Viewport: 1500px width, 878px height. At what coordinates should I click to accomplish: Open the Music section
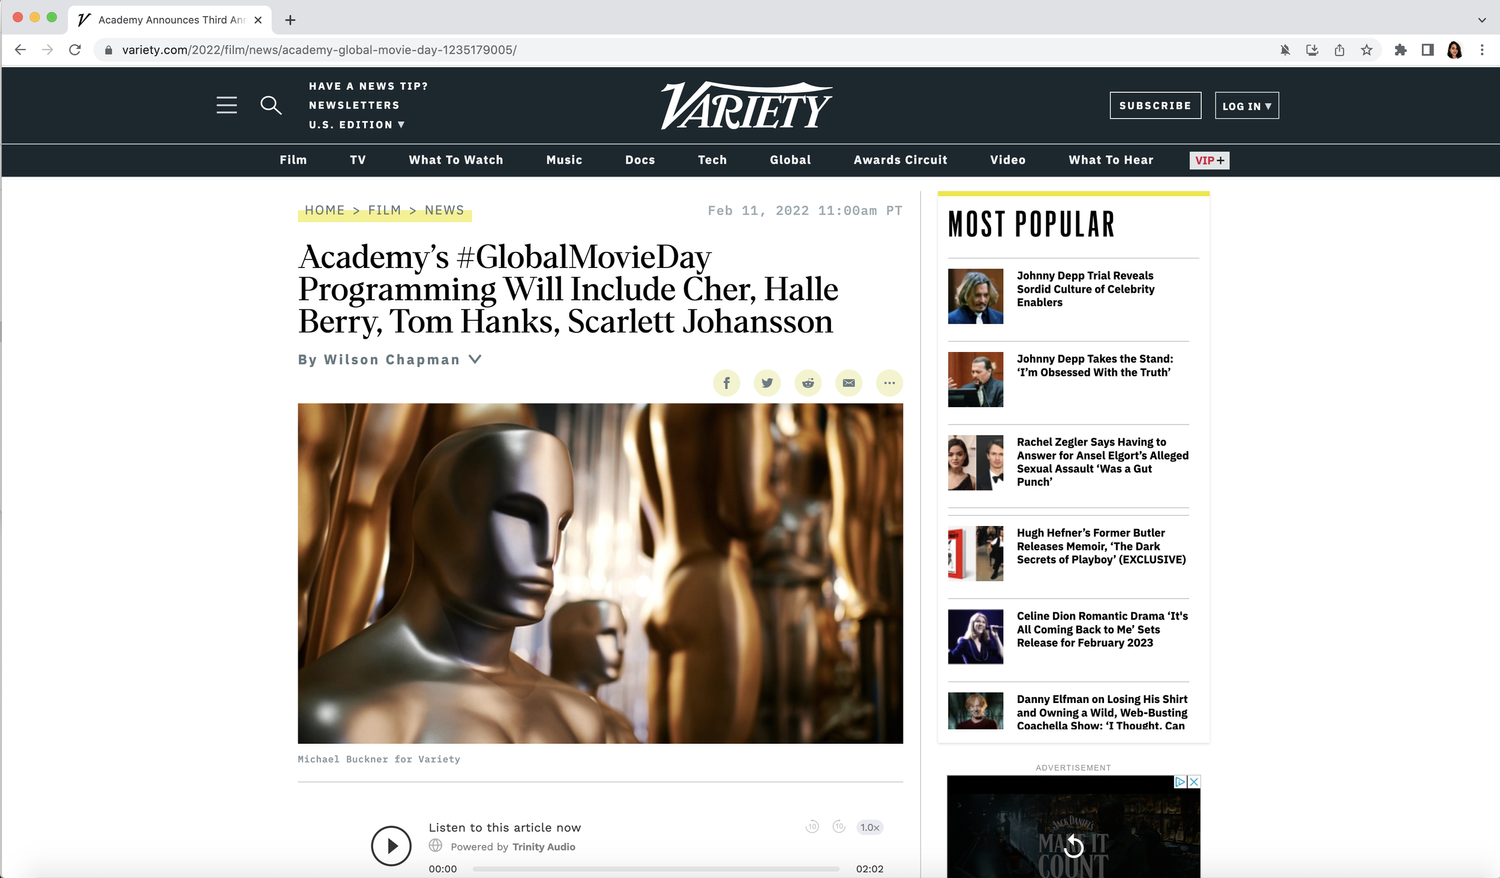(x=564, y=160)
